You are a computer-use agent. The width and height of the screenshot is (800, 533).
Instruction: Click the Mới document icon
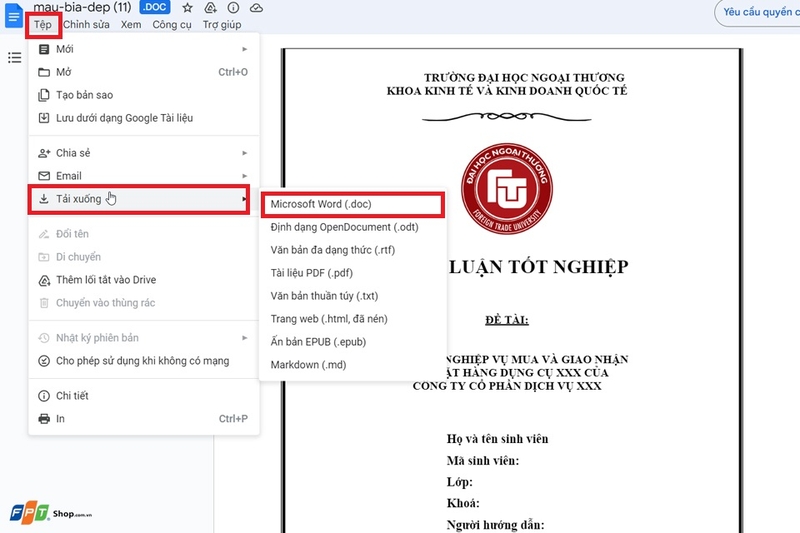tap(44, 49)
